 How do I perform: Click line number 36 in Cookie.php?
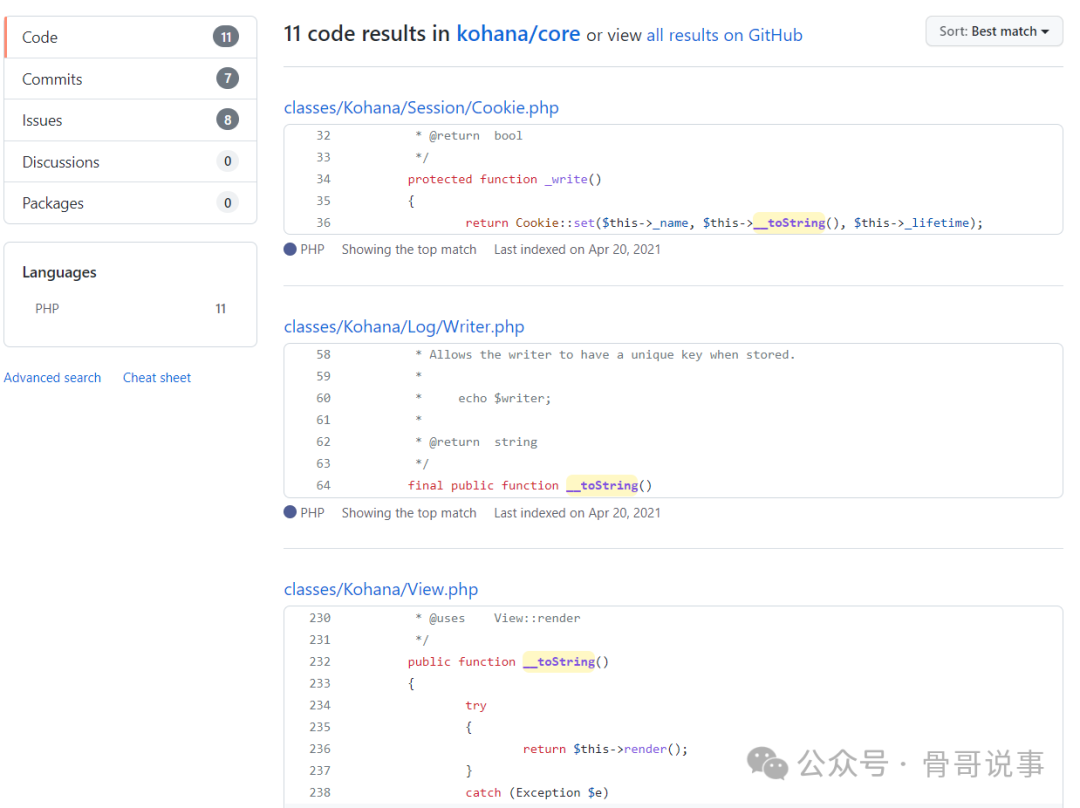point(323,222)
